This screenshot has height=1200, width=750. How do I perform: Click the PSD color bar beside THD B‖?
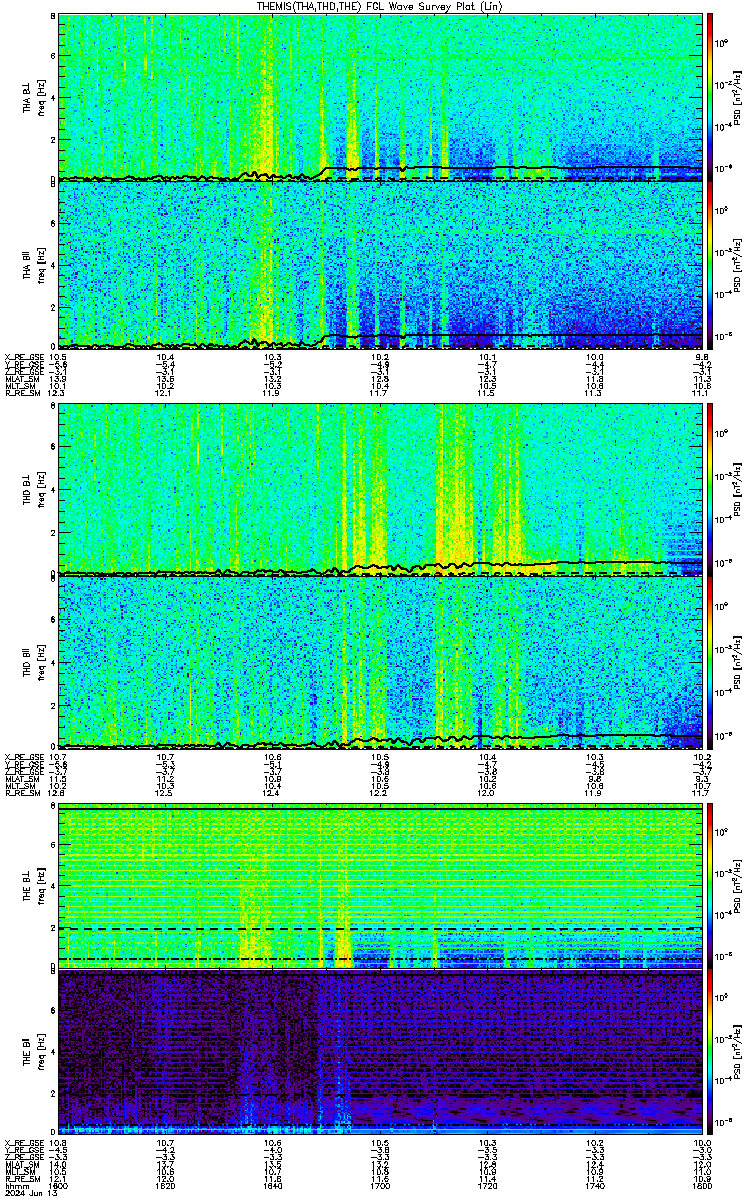tap(710, 662)
